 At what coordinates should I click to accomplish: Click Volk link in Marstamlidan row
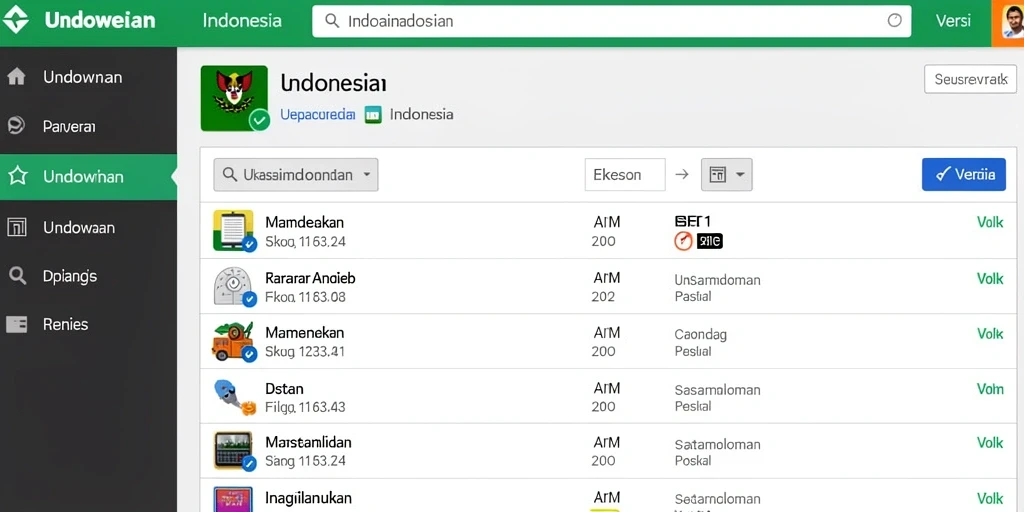[x=990, y=443]
